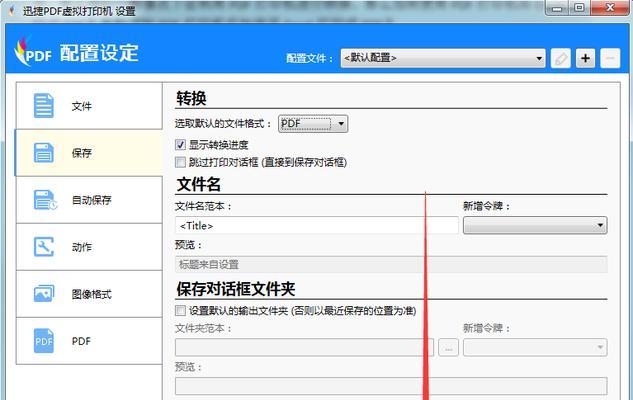
Task: Click the 保存 disk icon
Action: [43, 153]
